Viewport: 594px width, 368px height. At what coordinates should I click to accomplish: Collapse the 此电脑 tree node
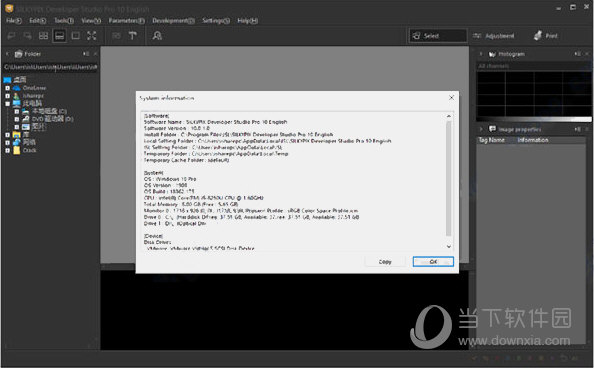[7, 103]
